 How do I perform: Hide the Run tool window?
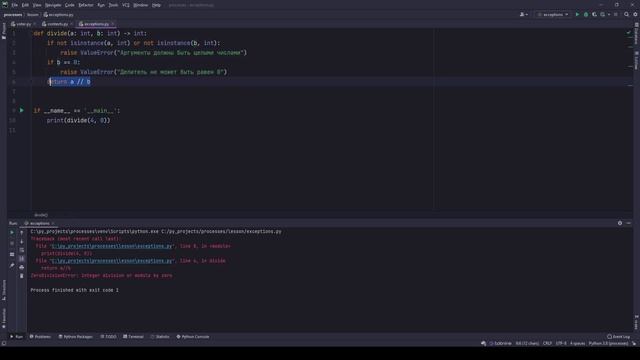click(629, 223)
